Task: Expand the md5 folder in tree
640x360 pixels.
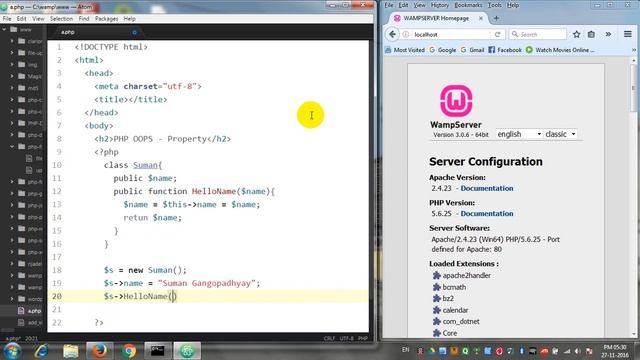Action: click(12, 88)
